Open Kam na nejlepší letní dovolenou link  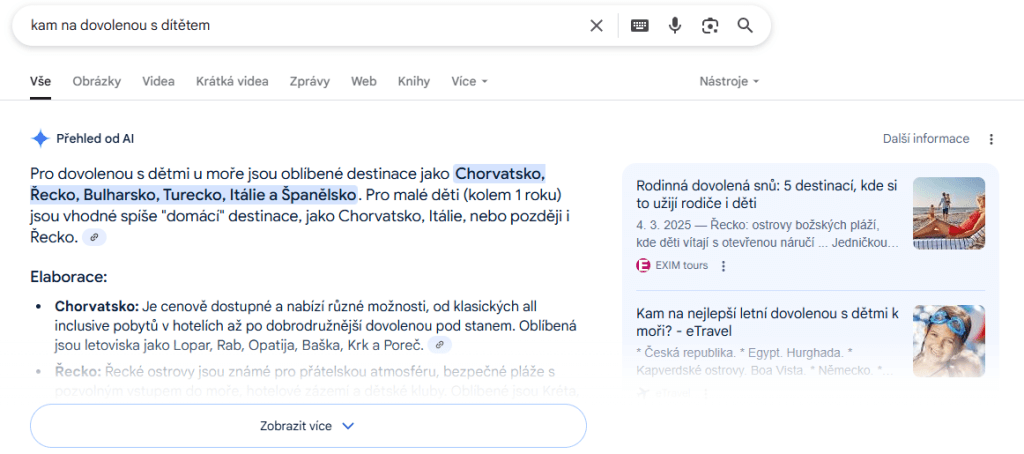pos(767,322)
